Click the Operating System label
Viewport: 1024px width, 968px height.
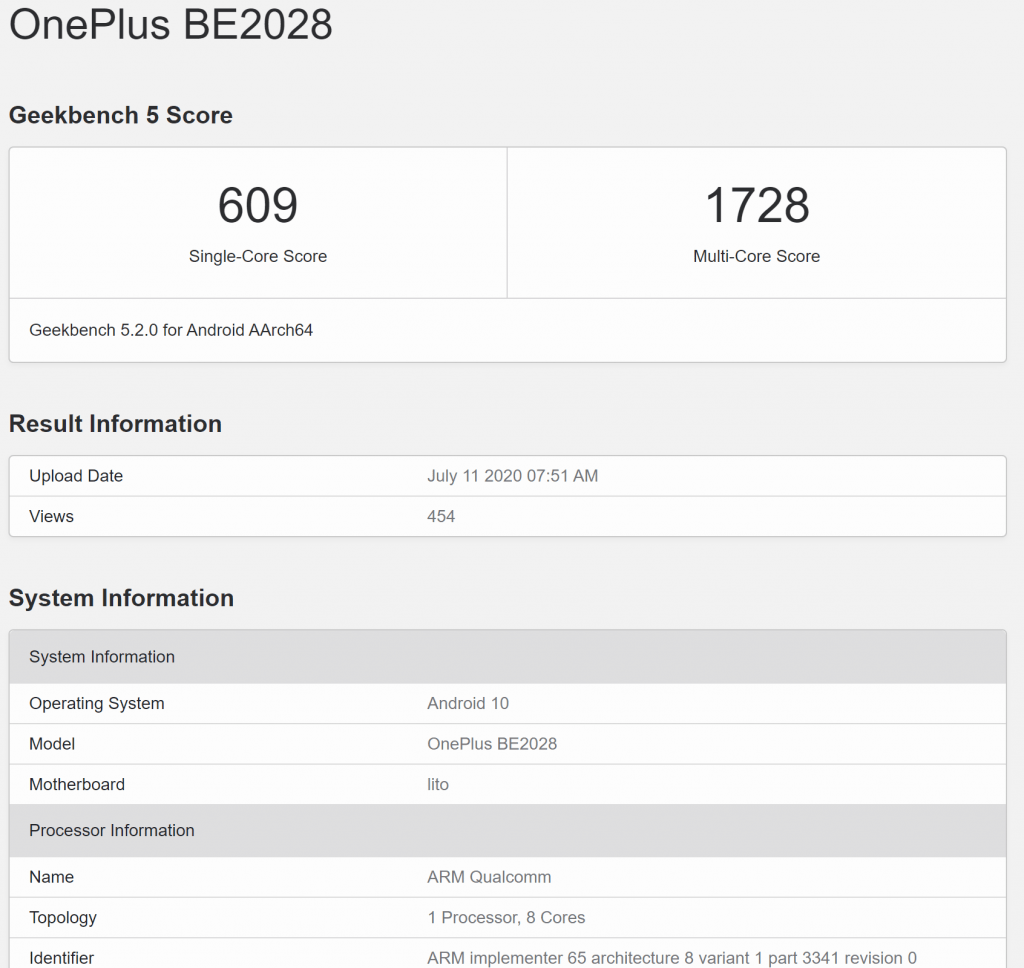(x=97, y=703)
